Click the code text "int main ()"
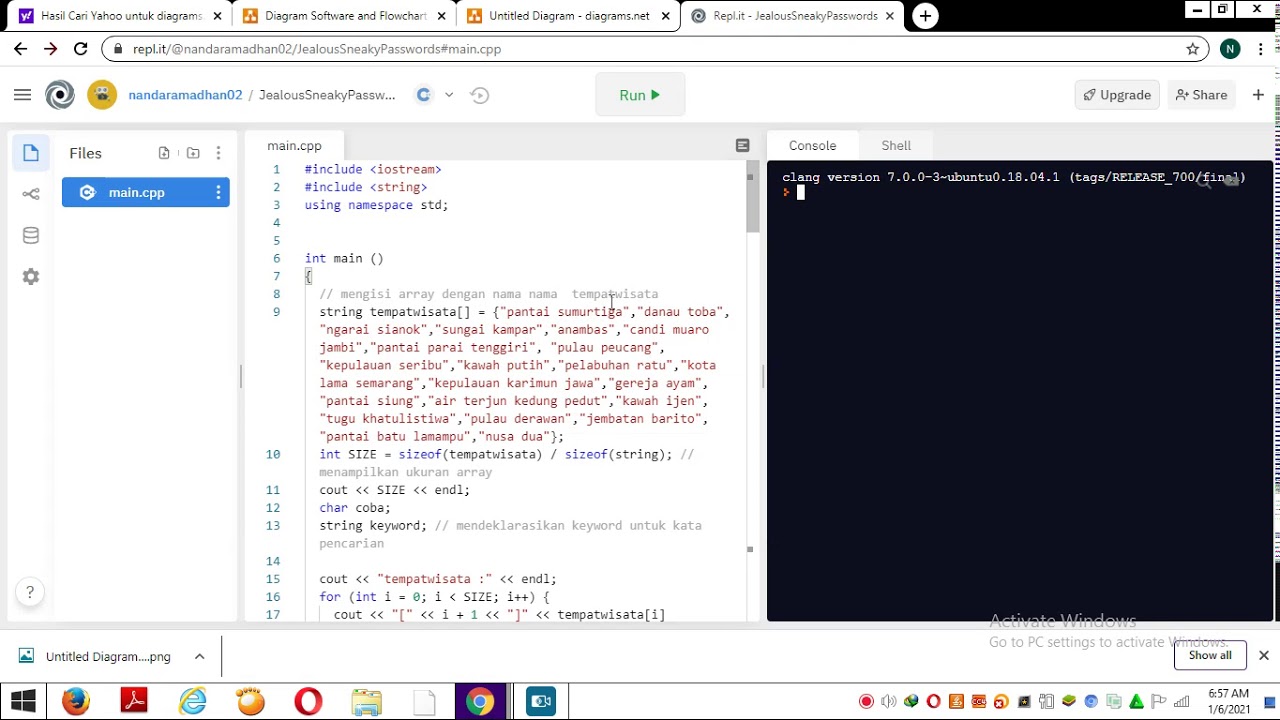This screenshot has height=720, width=1280. point(344,259)
